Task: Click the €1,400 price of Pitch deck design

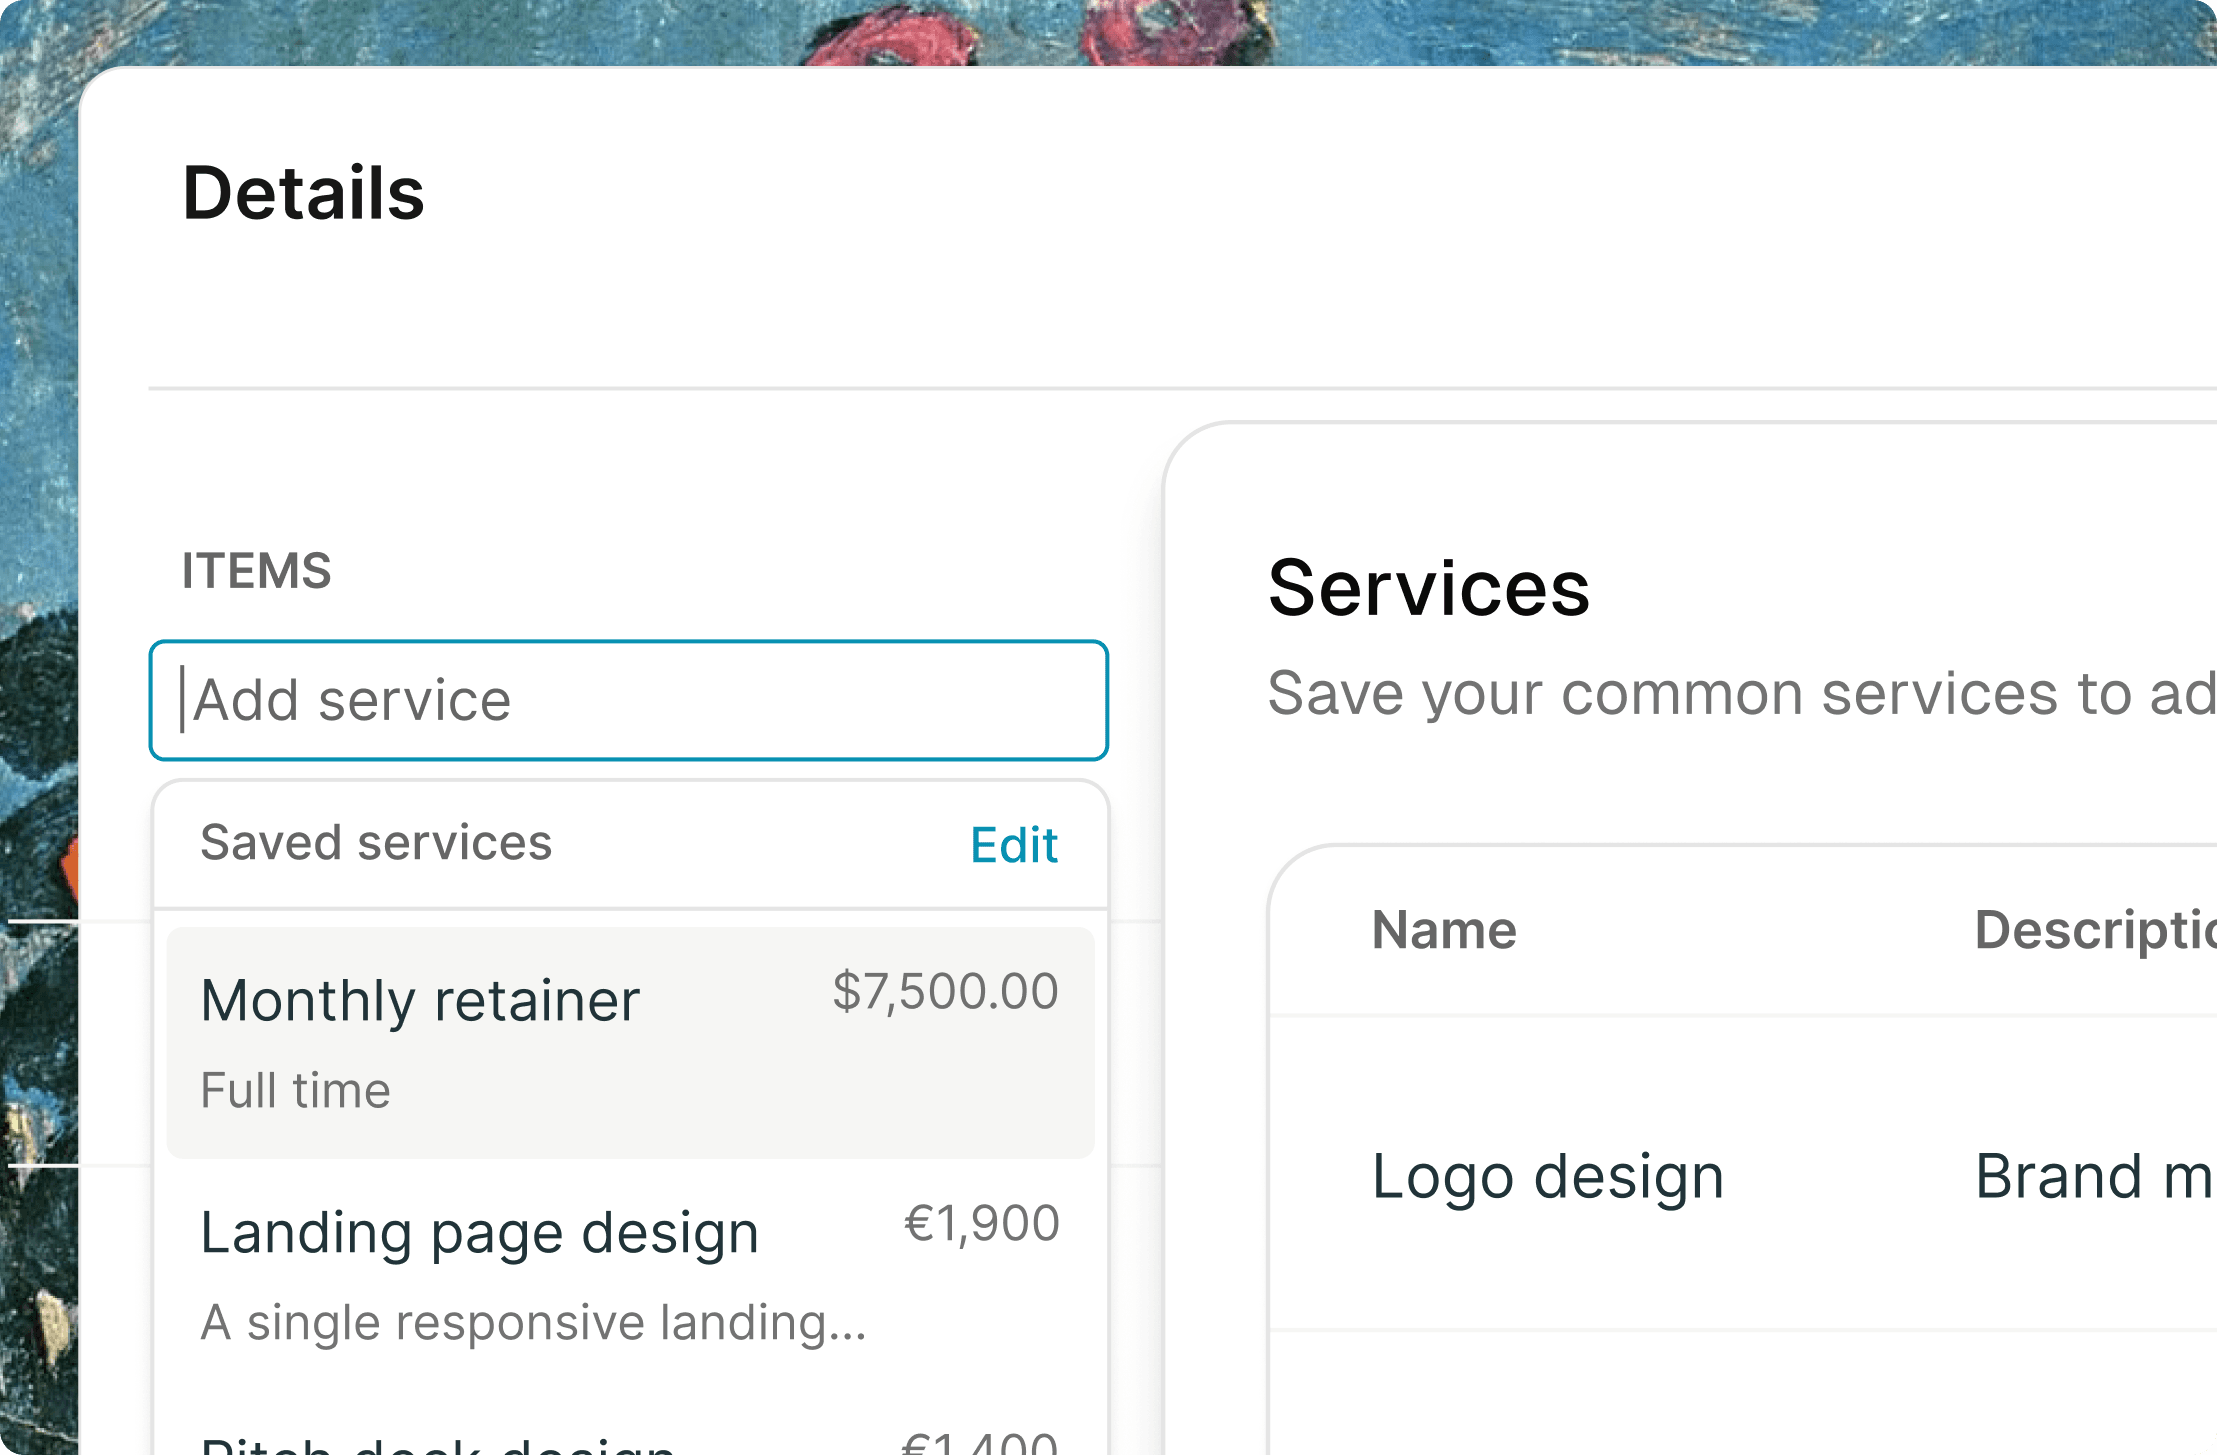Action: coord(979,1443)
